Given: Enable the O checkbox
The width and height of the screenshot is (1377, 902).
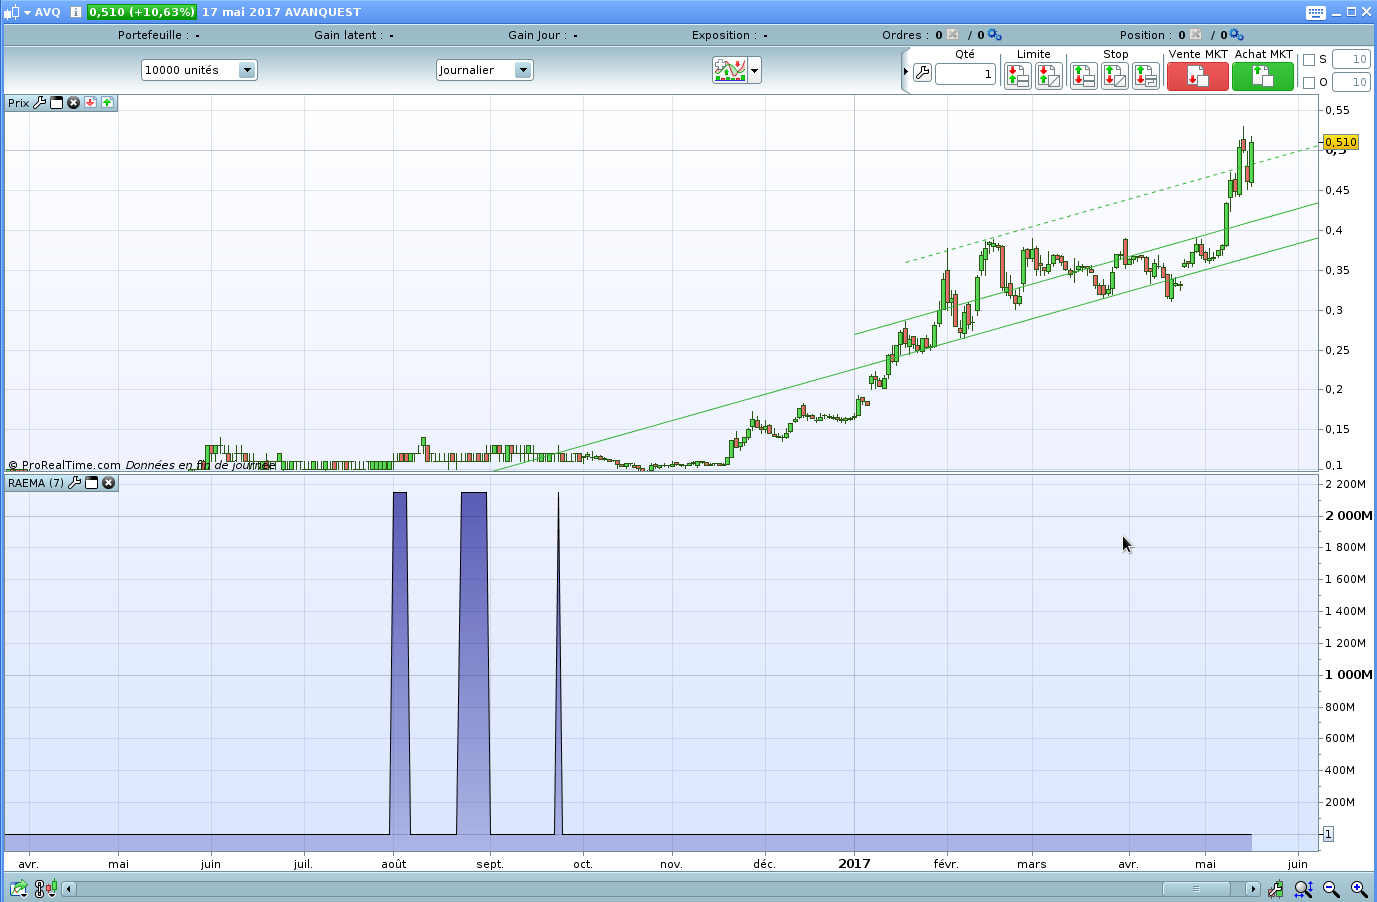Looking at the screenshot, I should pyautogui.click(x=1309, y=83).
